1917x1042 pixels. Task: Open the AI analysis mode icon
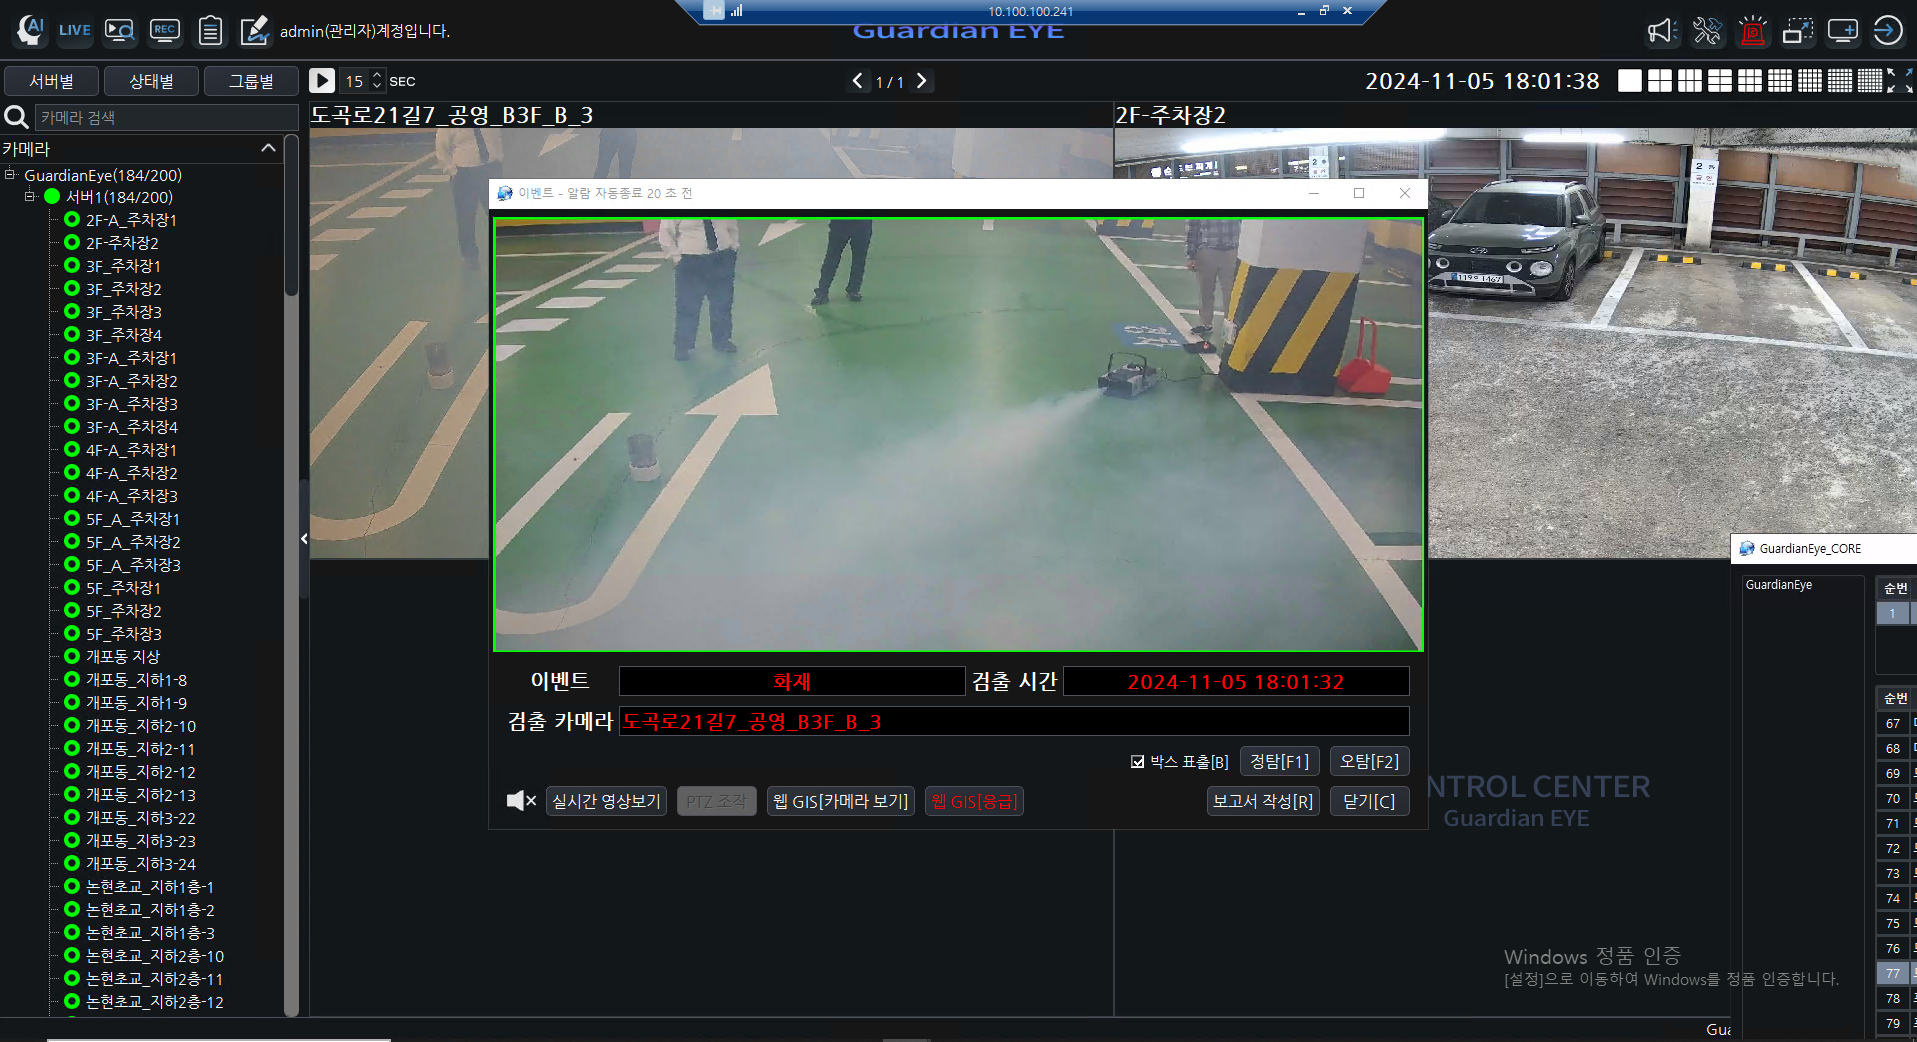click(30, 30)
